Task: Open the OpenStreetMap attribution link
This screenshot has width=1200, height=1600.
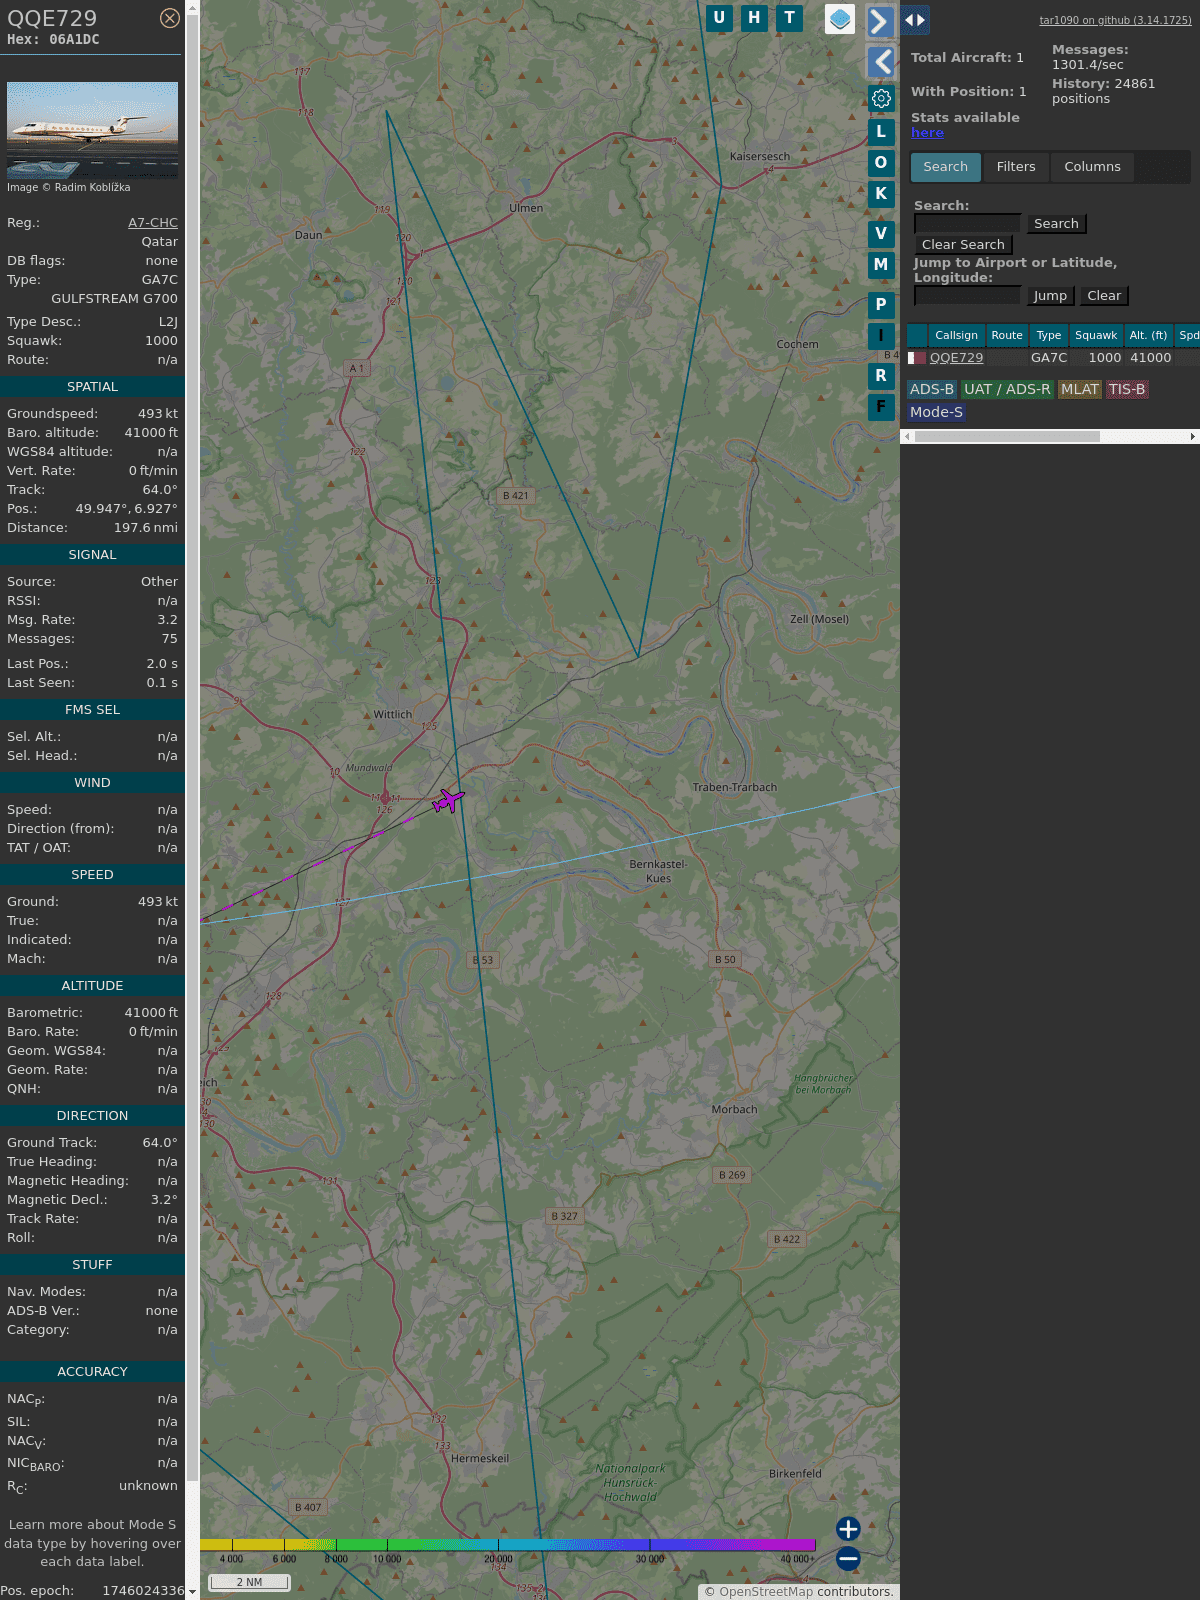Action: (x=766, y=1592)
